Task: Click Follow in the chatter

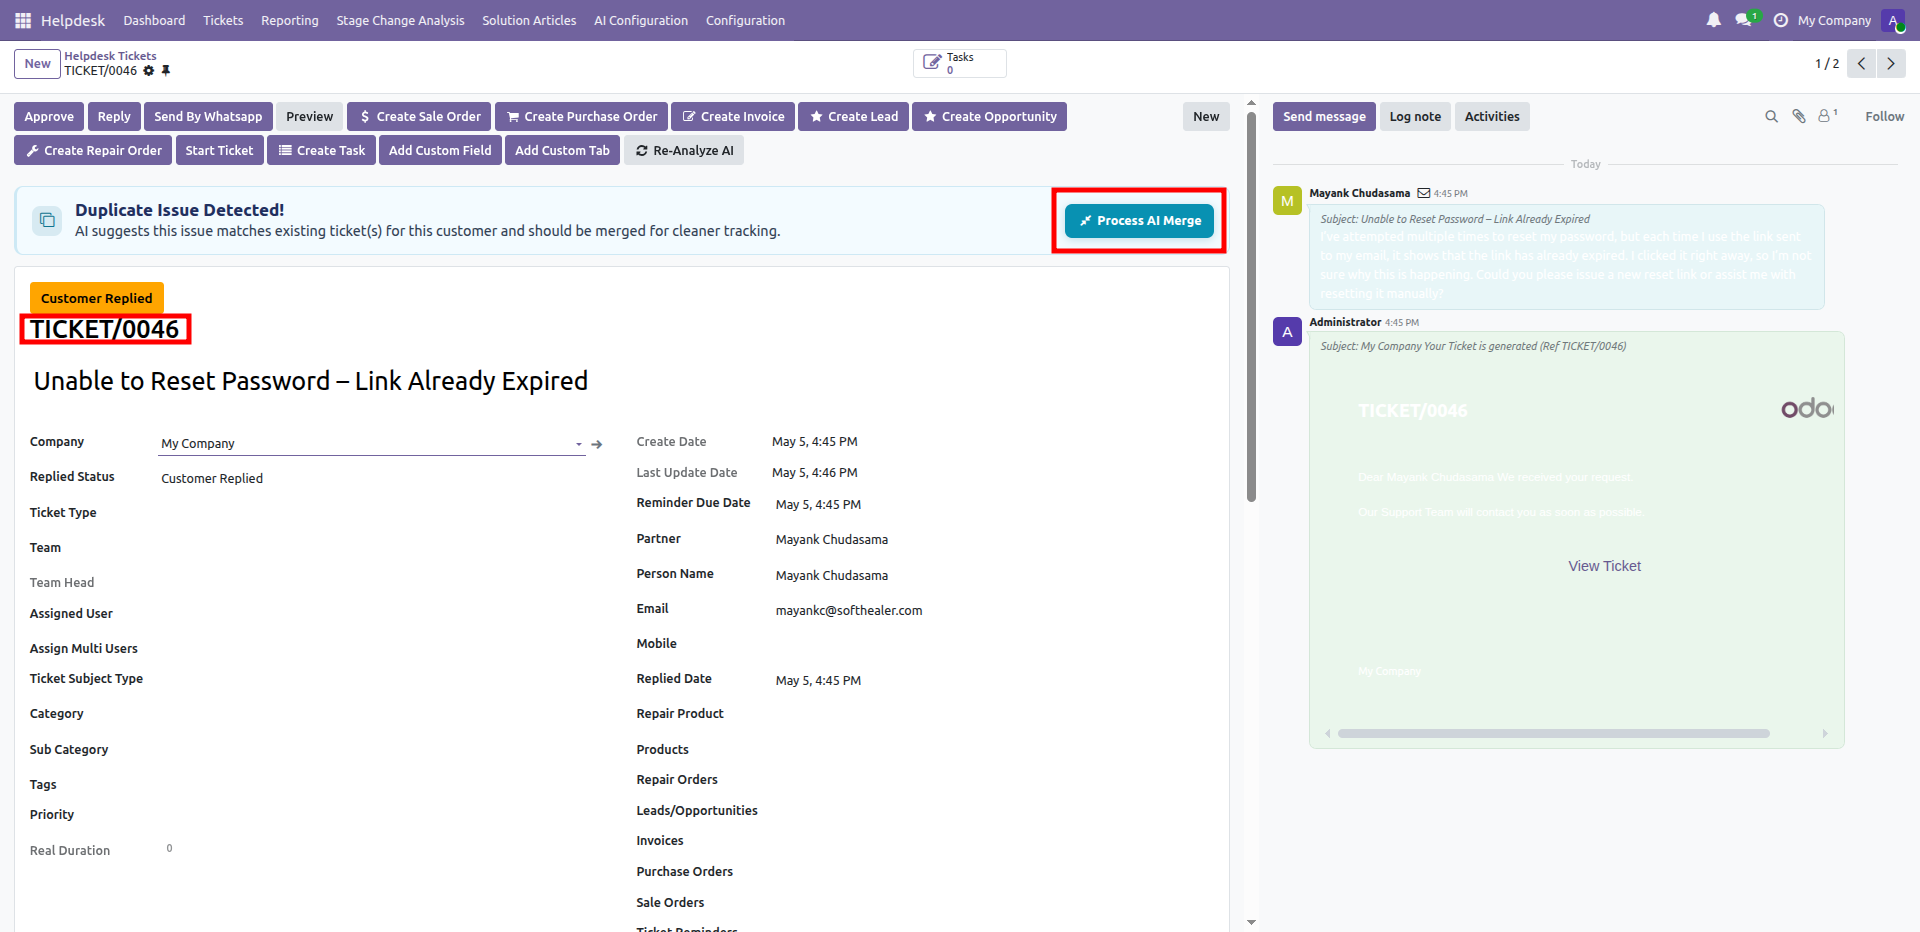Action: [1884, 117]
